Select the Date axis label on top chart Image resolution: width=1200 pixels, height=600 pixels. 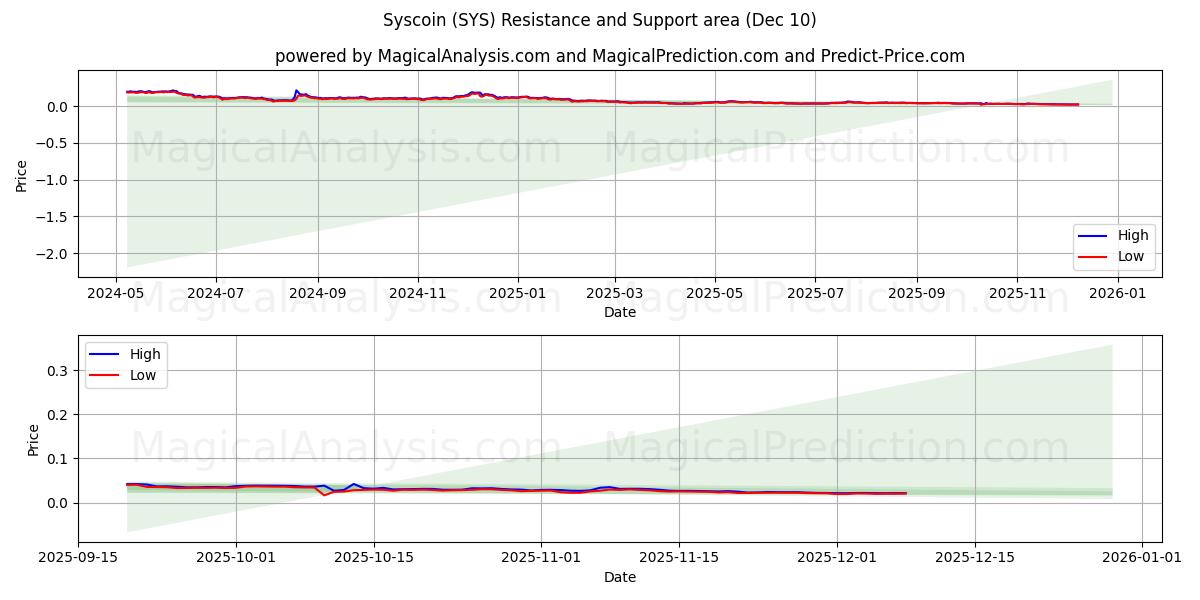tap(622, 313)
